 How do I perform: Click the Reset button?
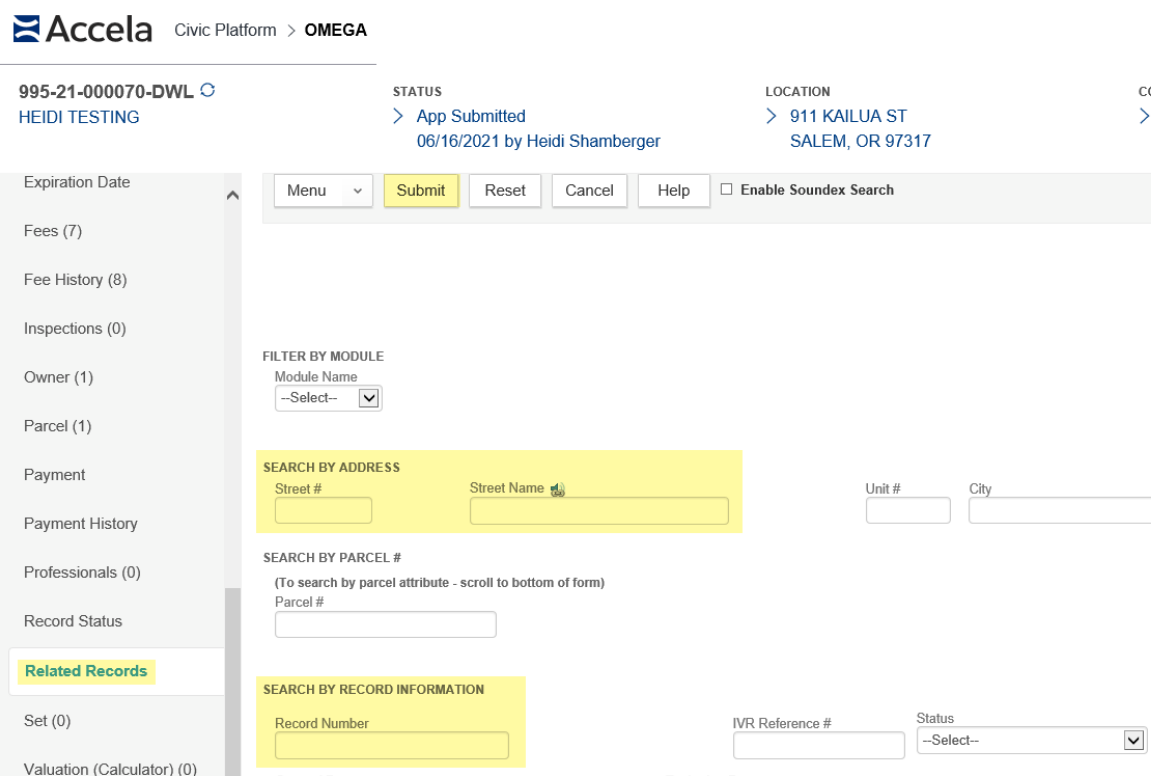pos(506,191)
